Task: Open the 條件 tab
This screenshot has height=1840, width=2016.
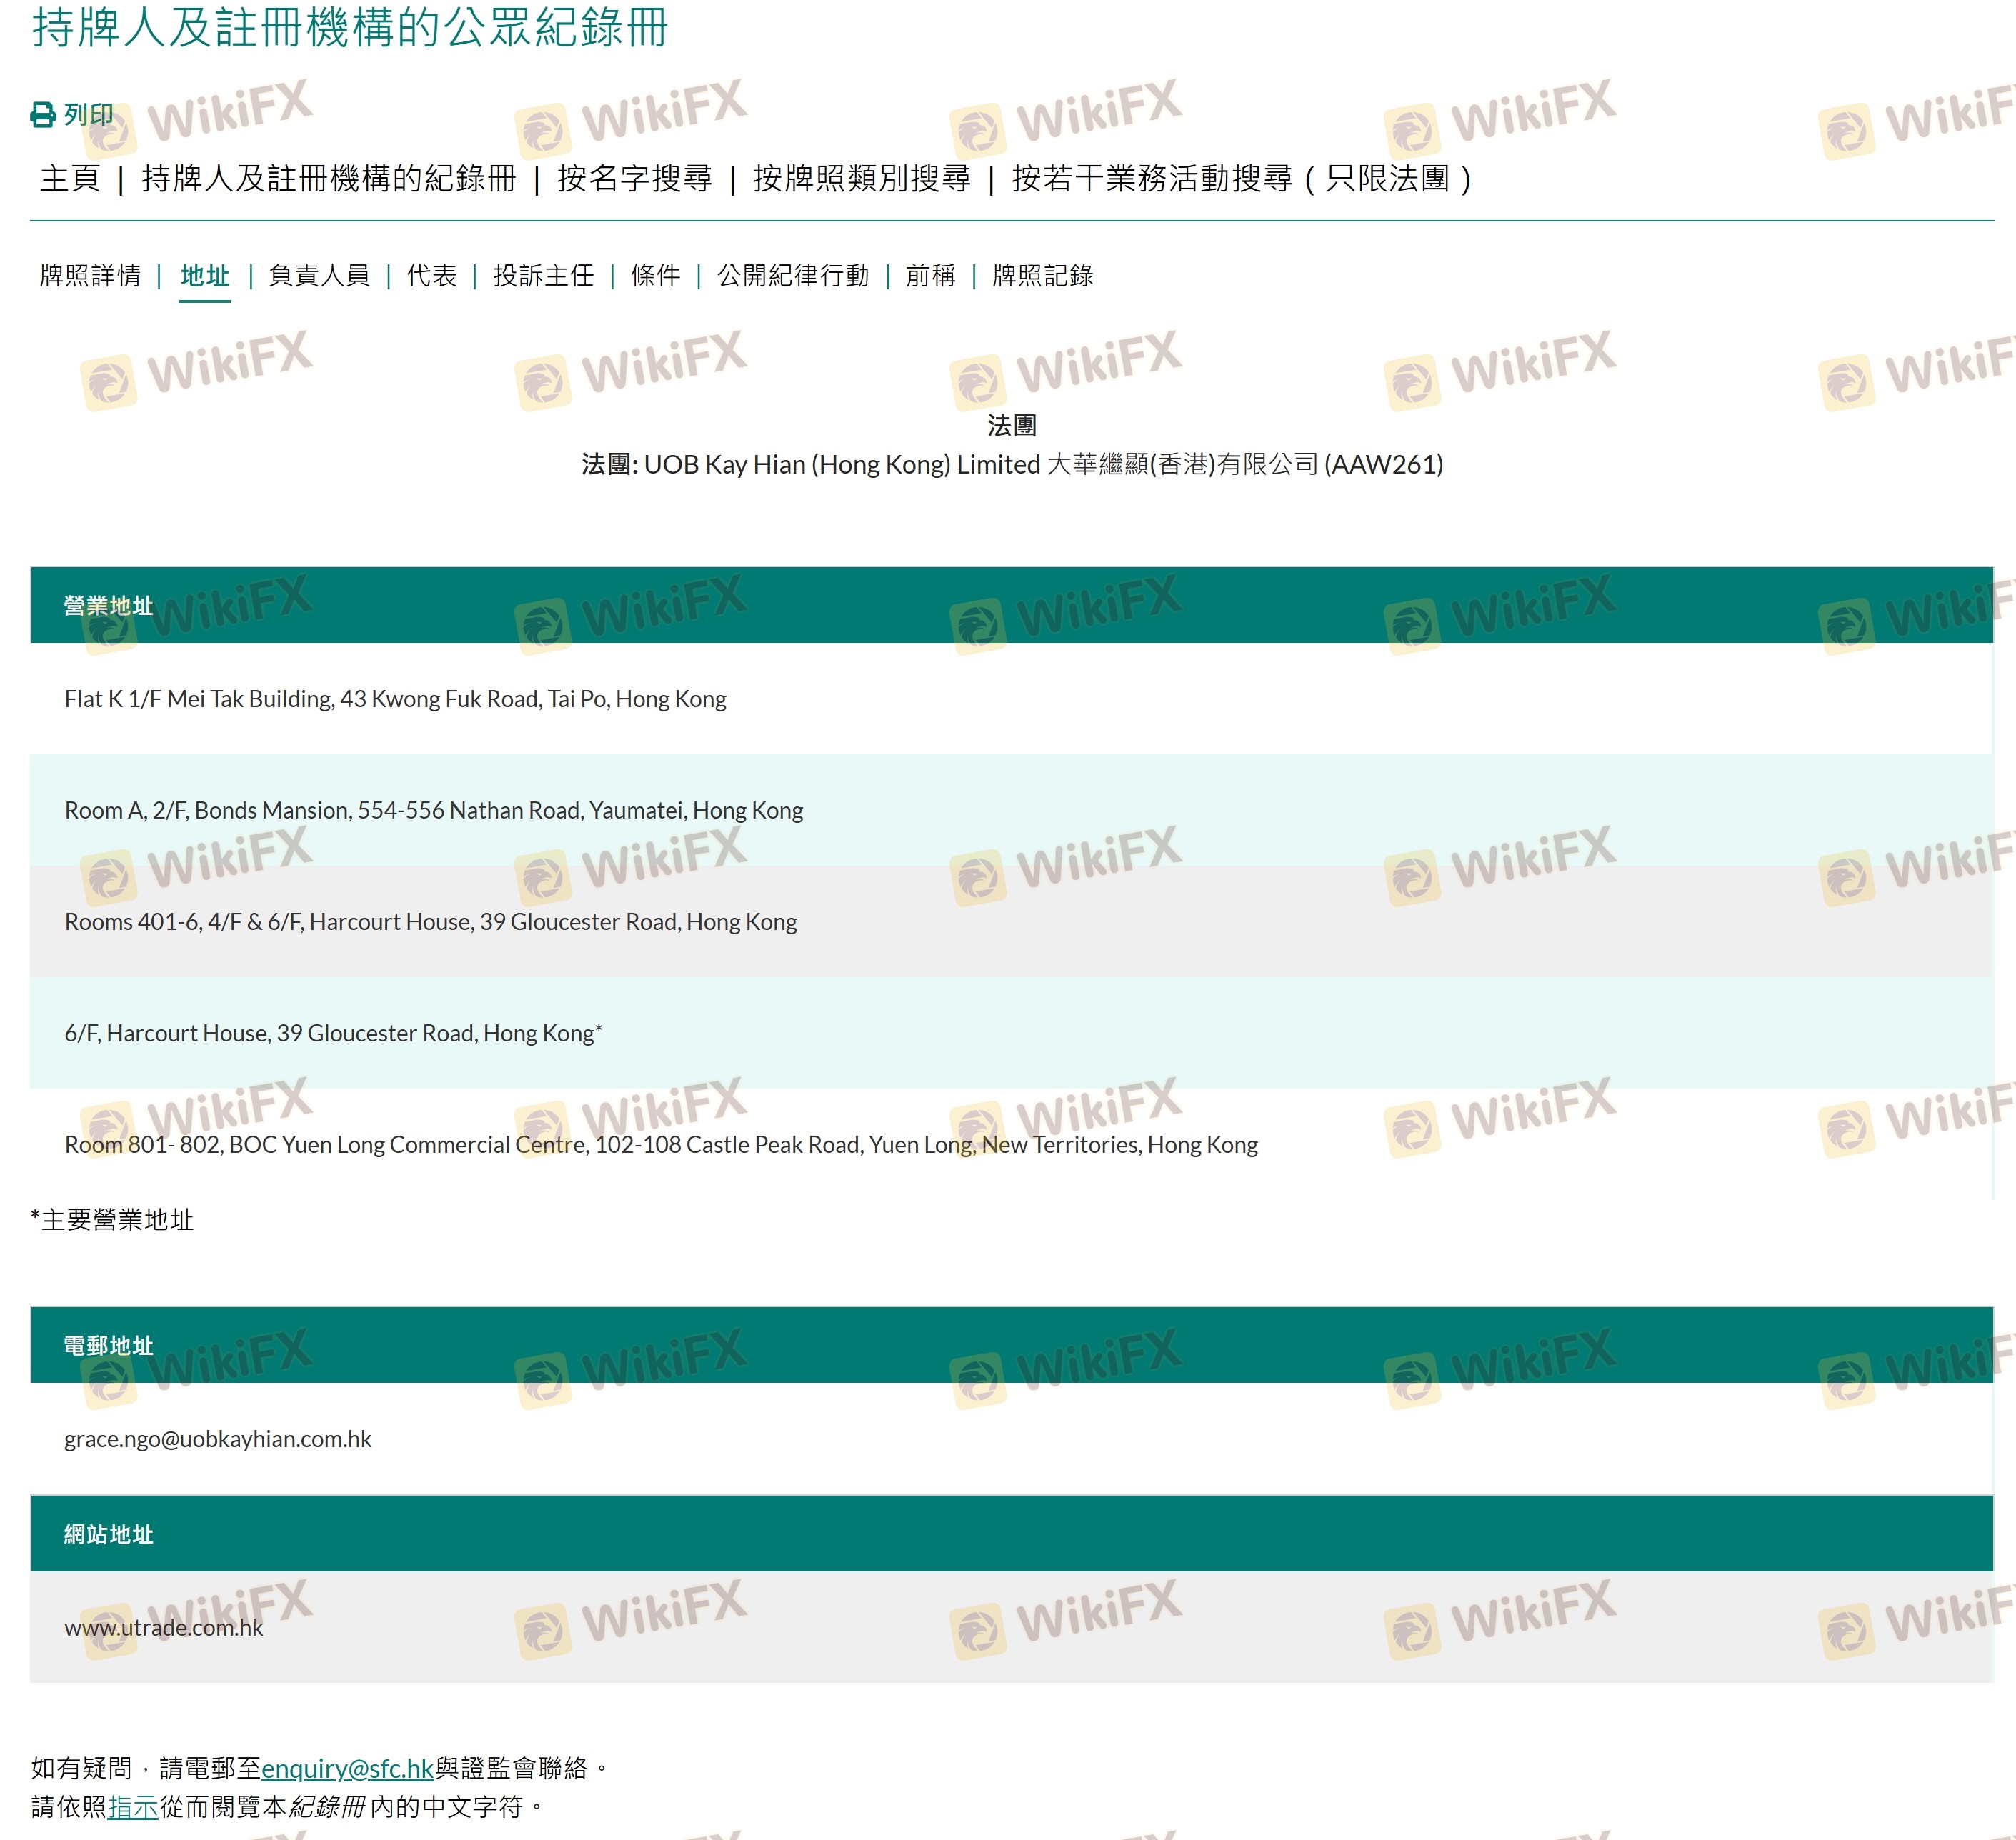Action: click(655, 276)
